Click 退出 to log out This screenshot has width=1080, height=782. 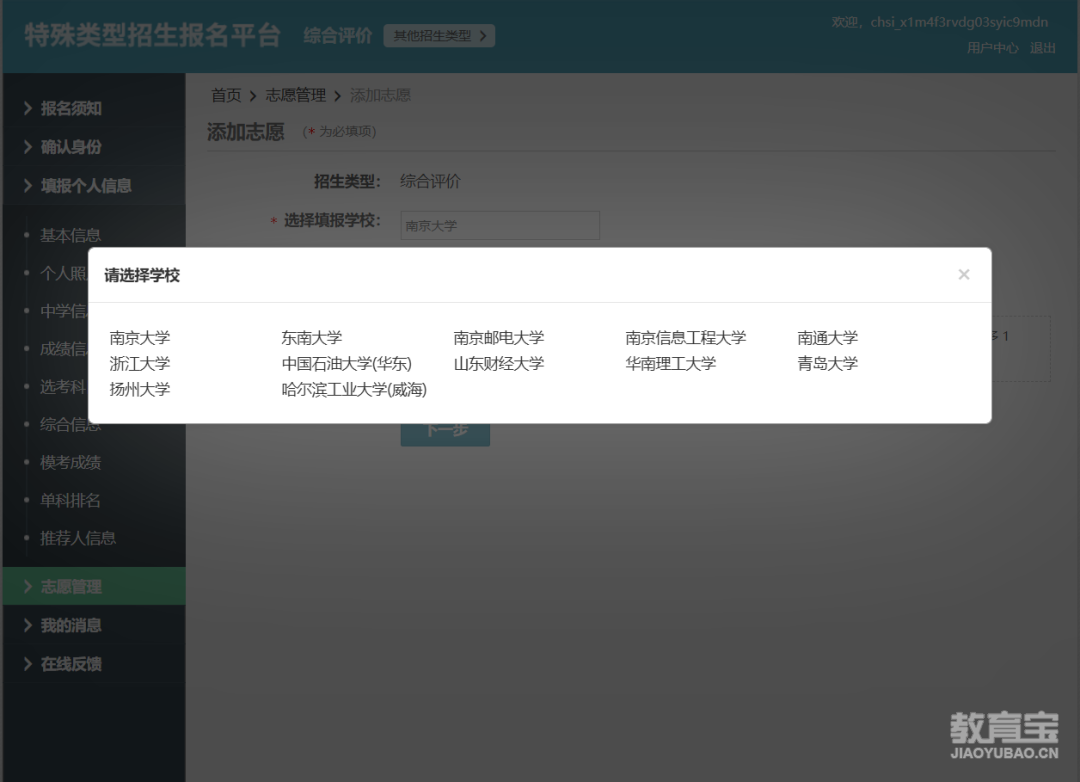[1043, 48]
